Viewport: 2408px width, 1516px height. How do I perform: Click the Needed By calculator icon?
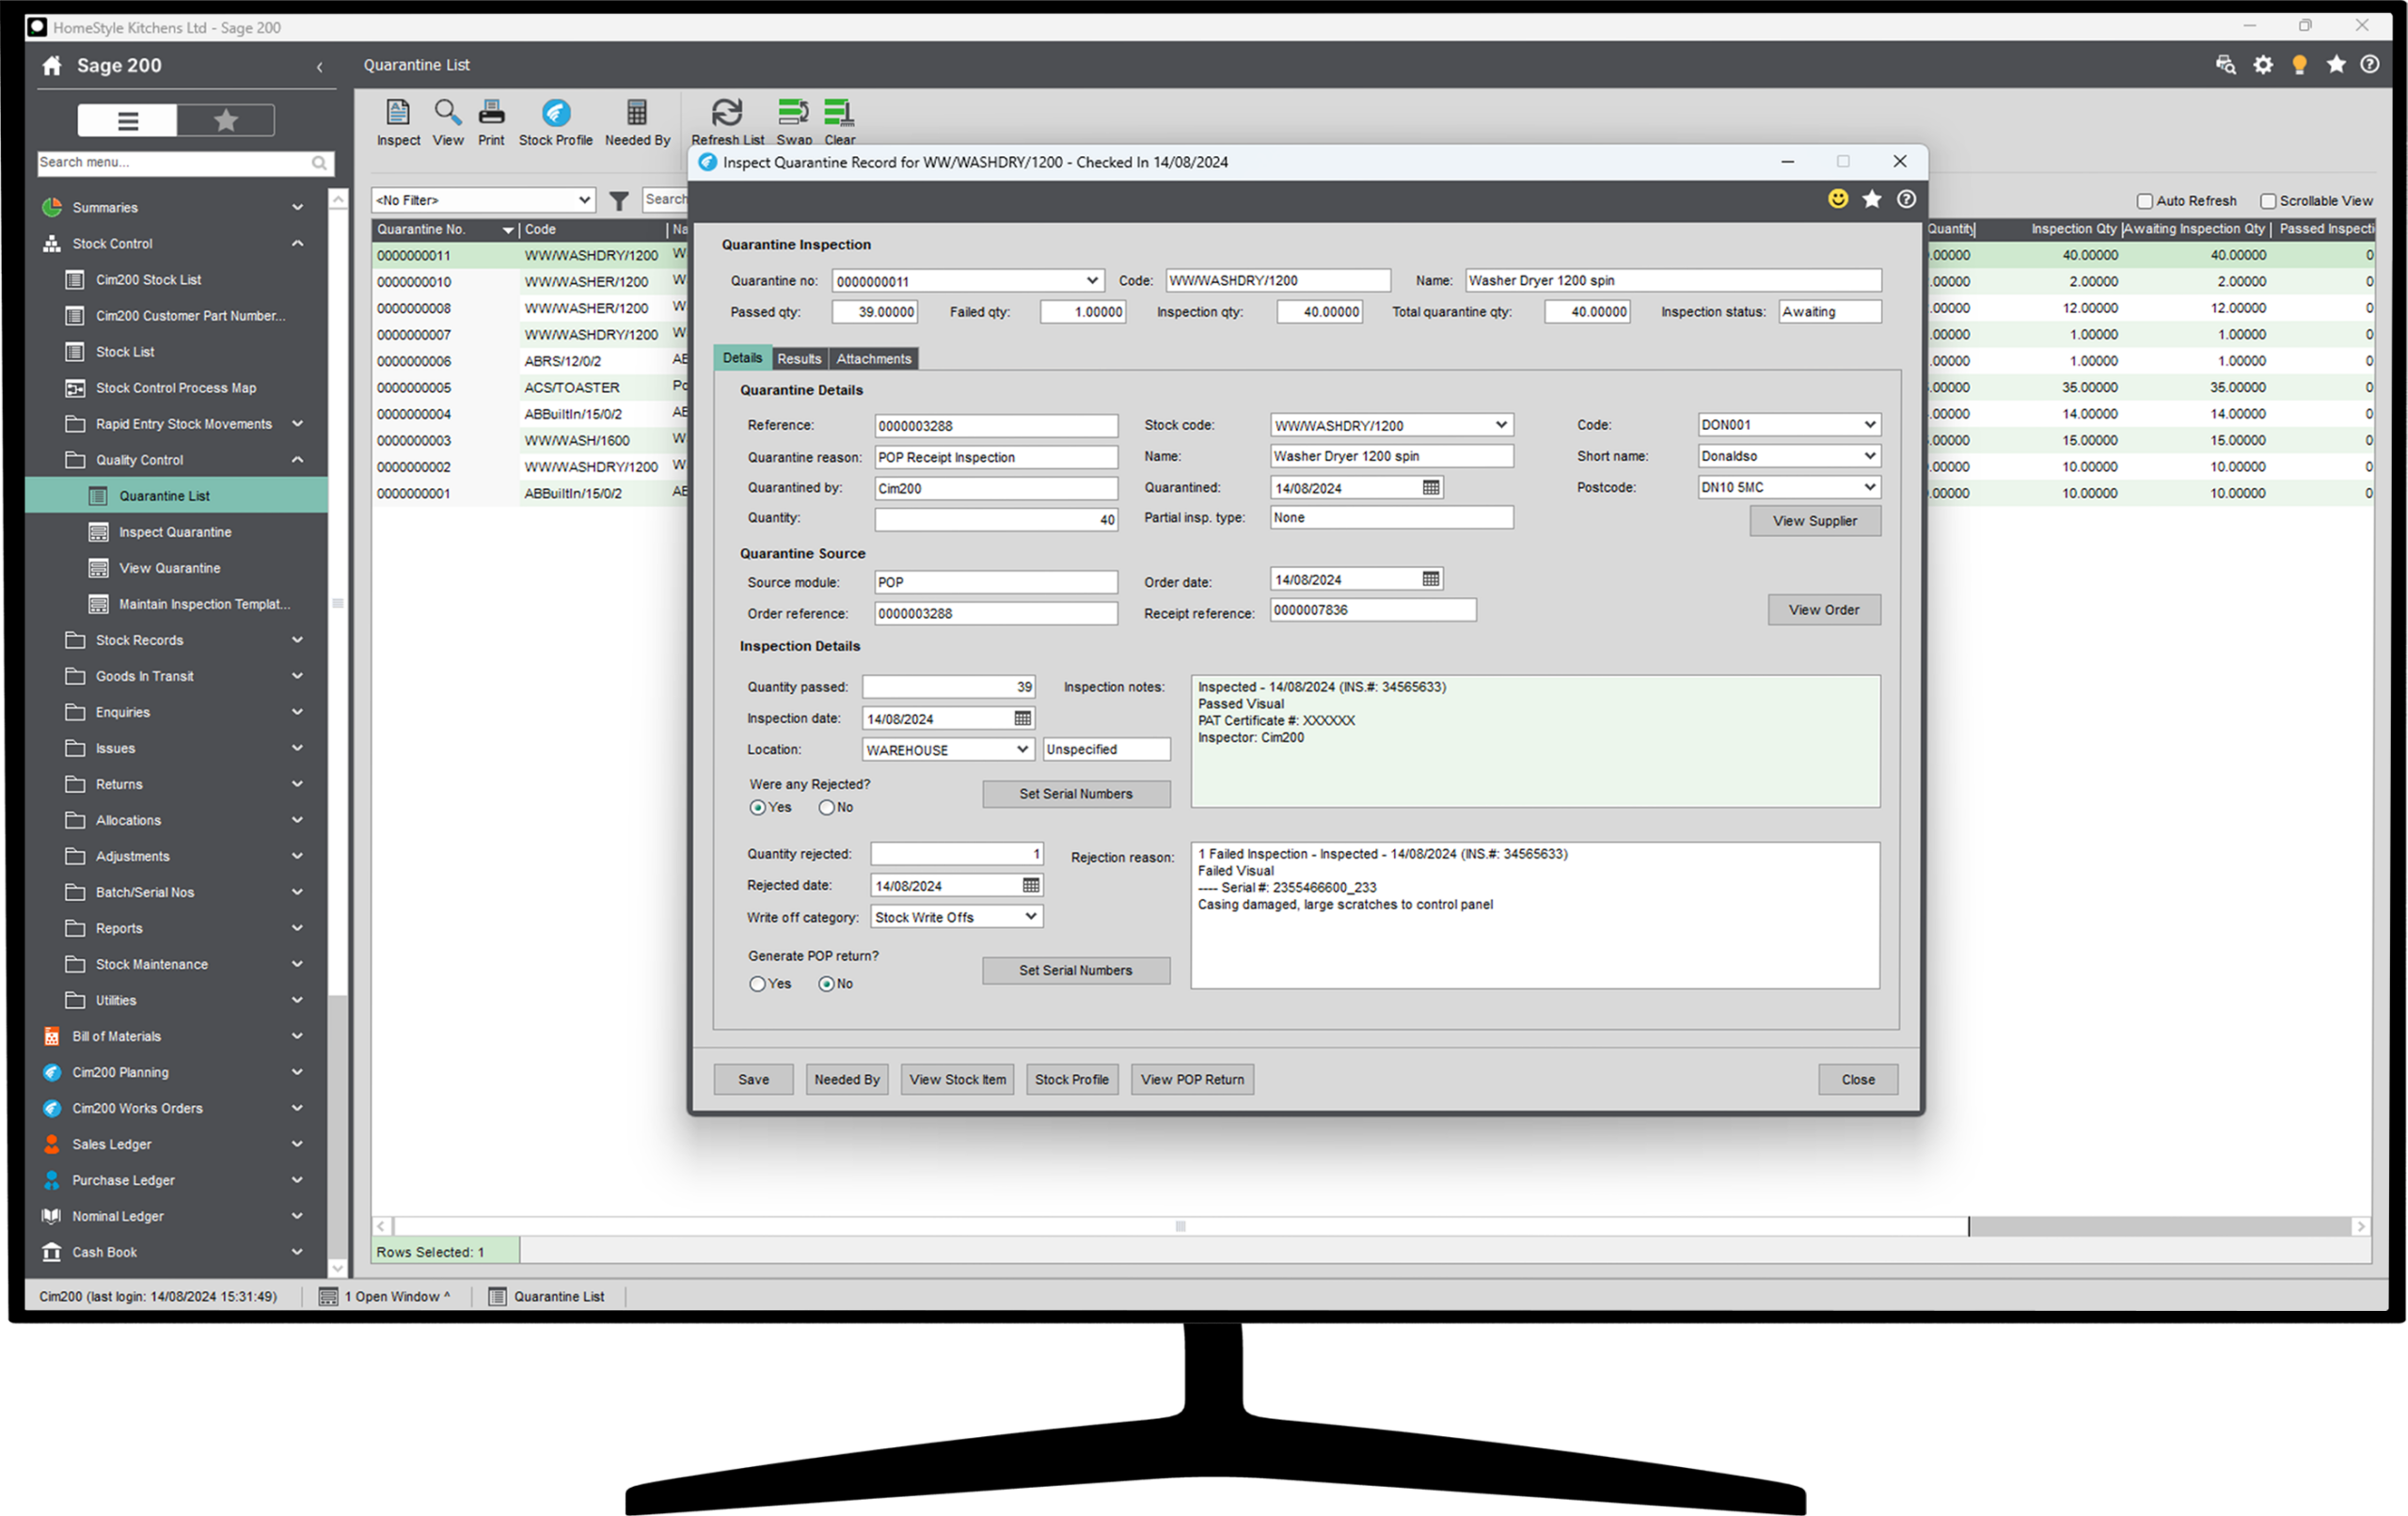coord(636,112)
